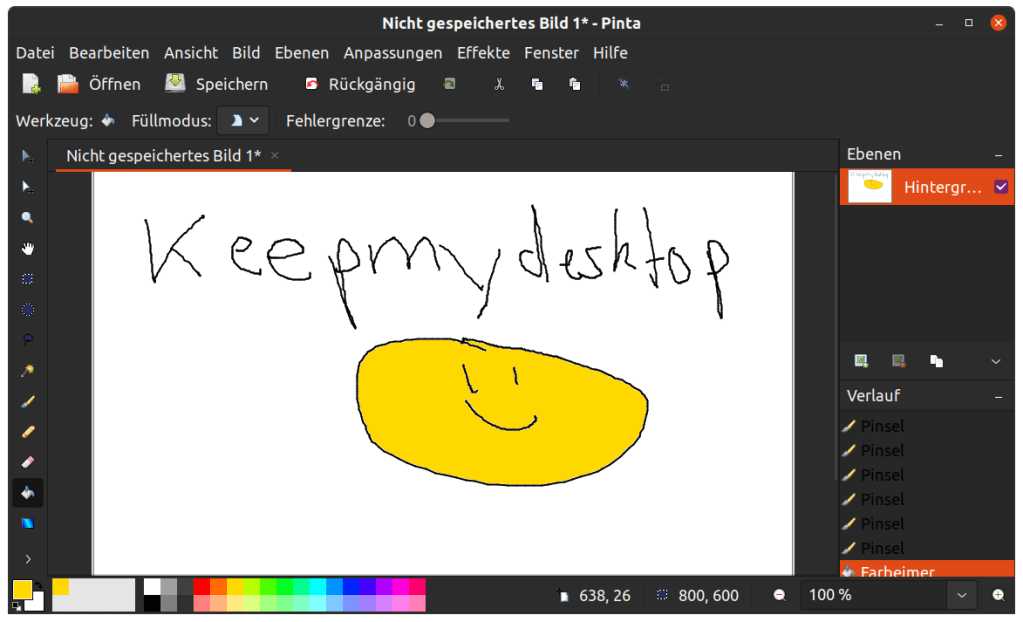This screenshot has width=1023, height=622.
Task: Open the zoom percentage dropdown arrow
Action: (961, 596)
